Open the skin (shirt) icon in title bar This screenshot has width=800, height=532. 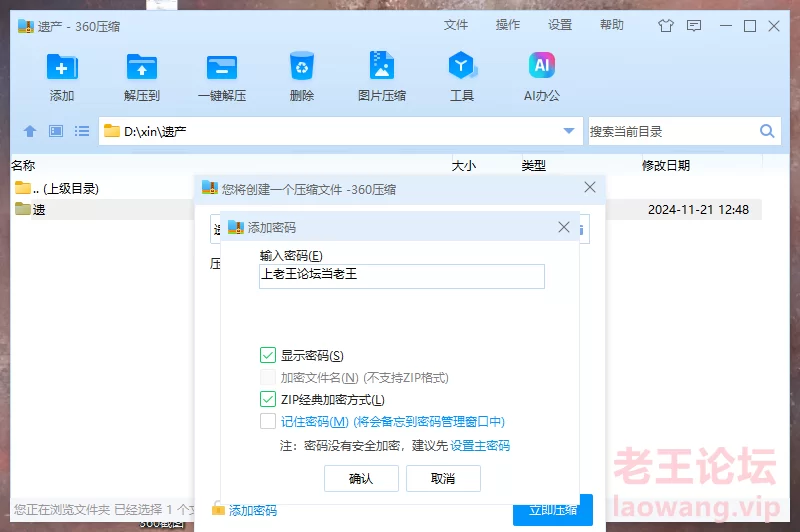click(666, 26)
